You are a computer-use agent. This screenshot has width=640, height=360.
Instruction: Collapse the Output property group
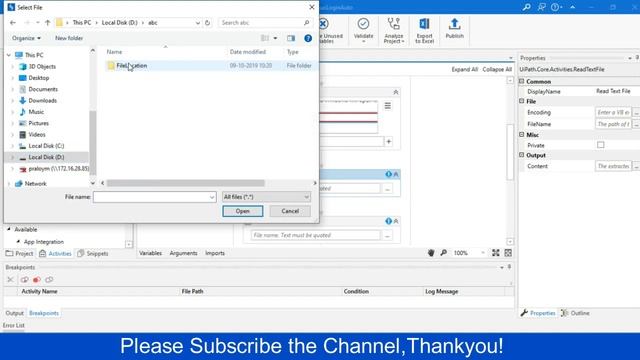522,155
